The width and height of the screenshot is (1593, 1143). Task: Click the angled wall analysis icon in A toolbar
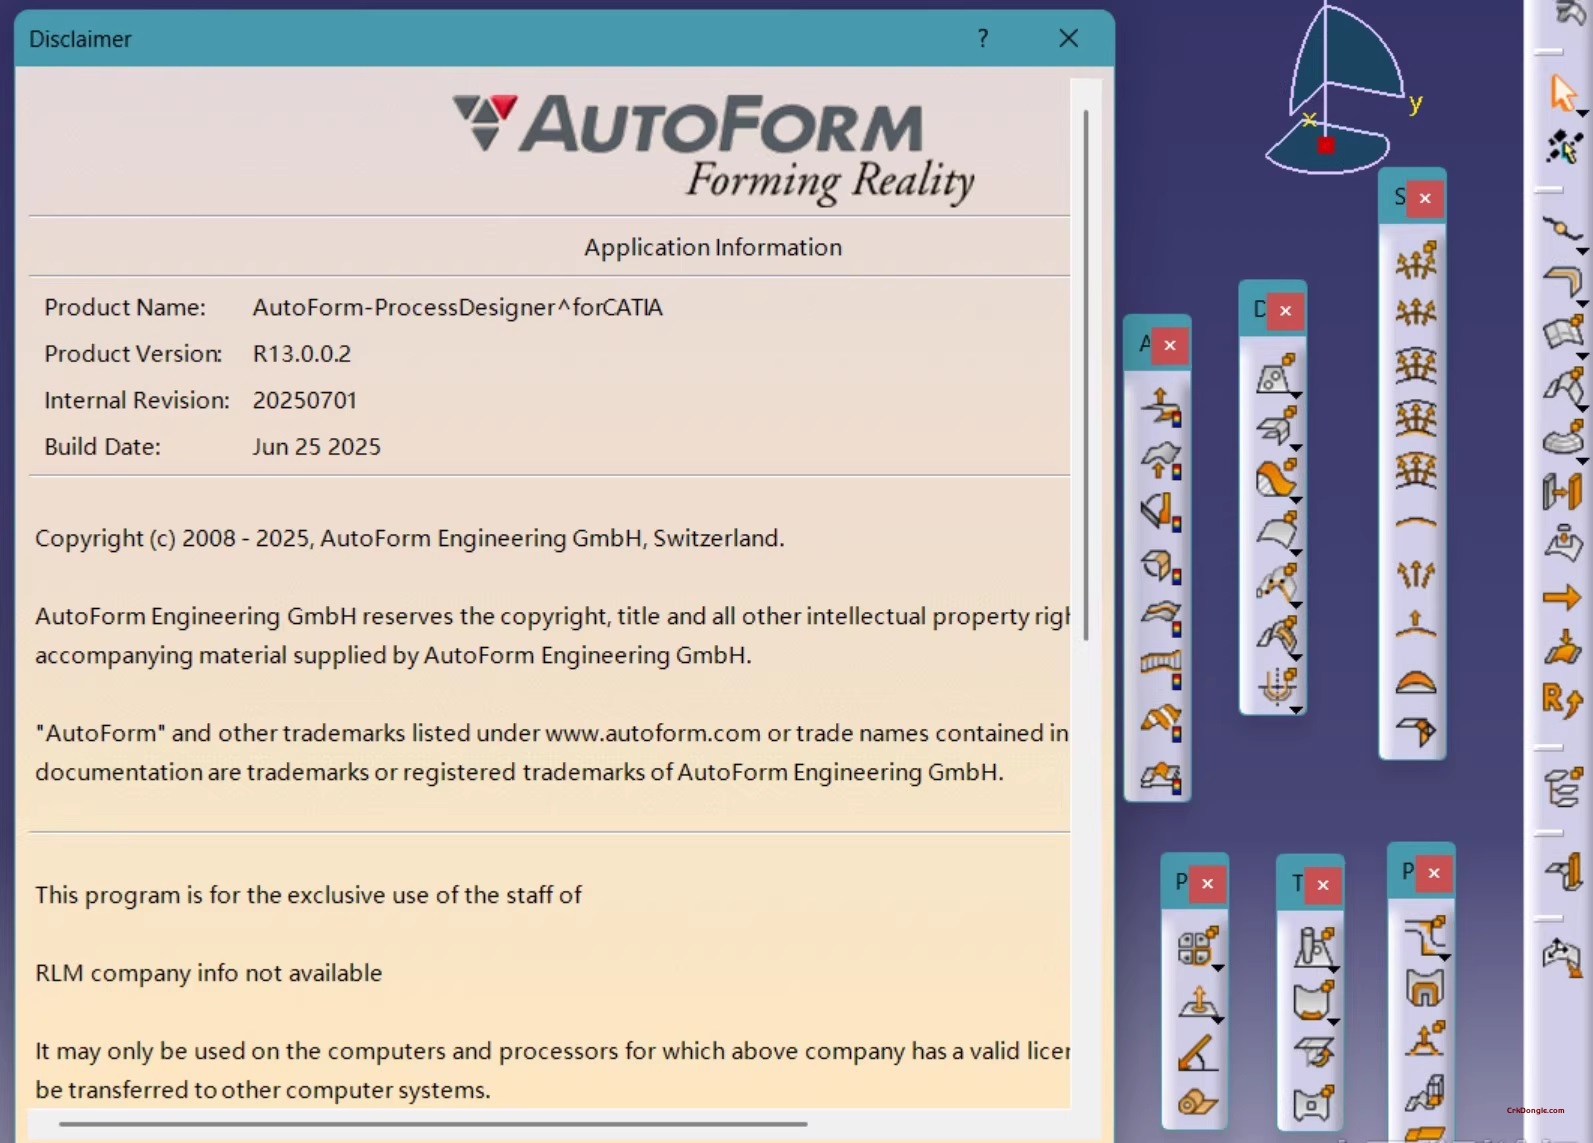pos(1161,511)
